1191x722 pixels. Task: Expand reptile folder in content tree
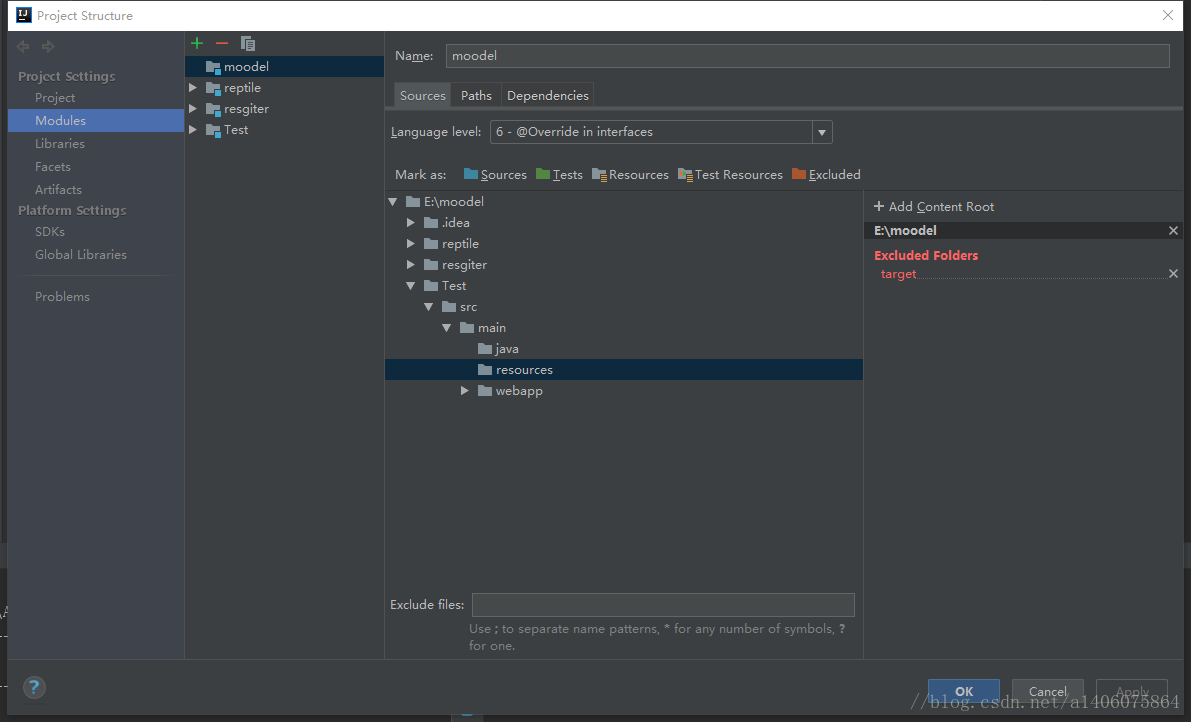pos(411,244)
